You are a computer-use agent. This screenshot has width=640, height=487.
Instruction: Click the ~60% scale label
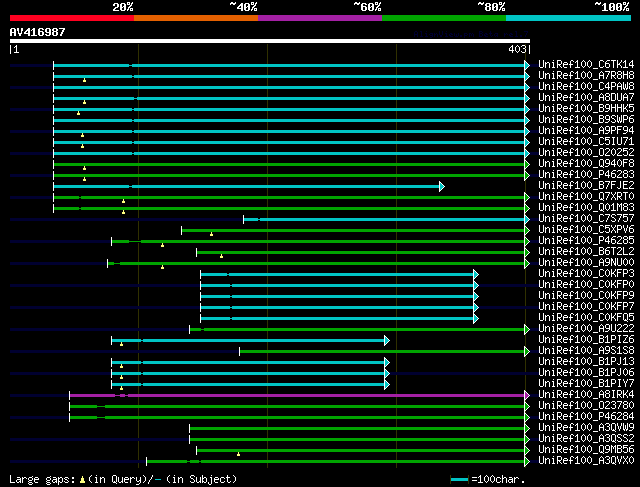tap(367, 7)
